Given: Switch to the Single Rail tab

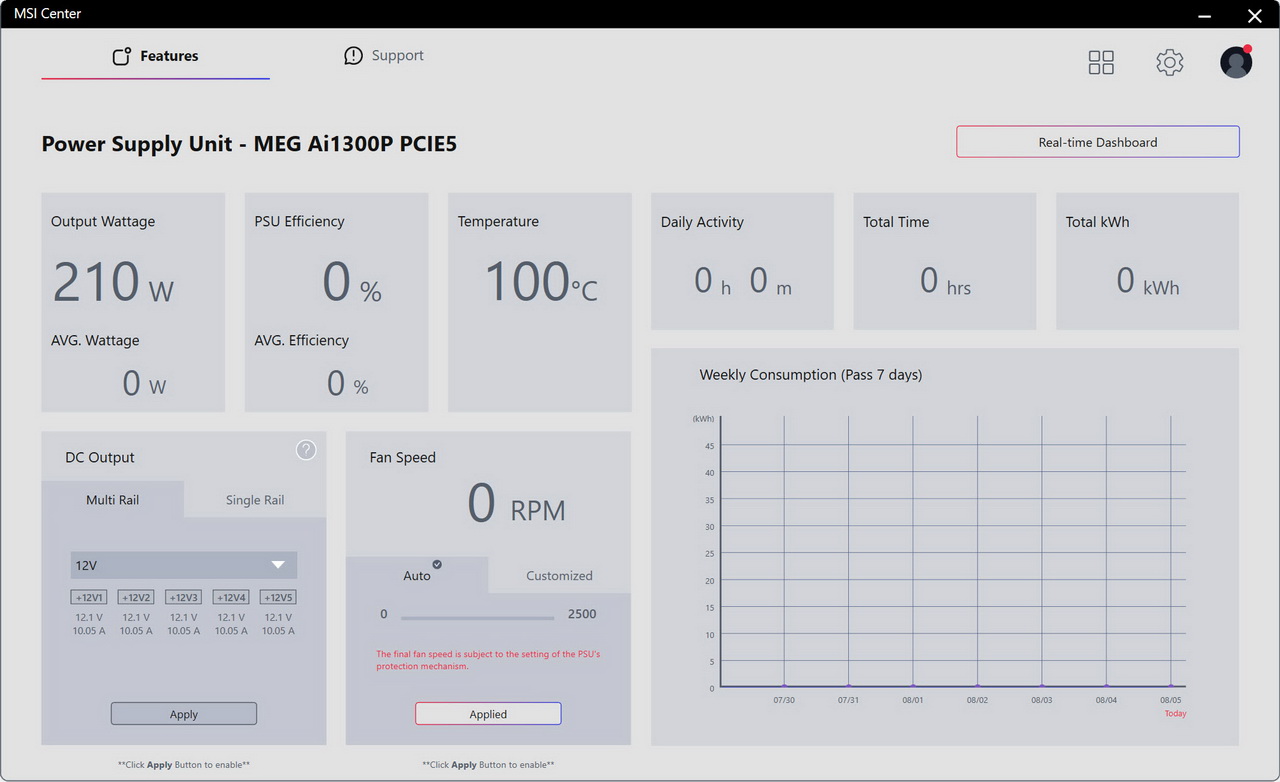Looking at the screenshot, I should coord(255,500).
